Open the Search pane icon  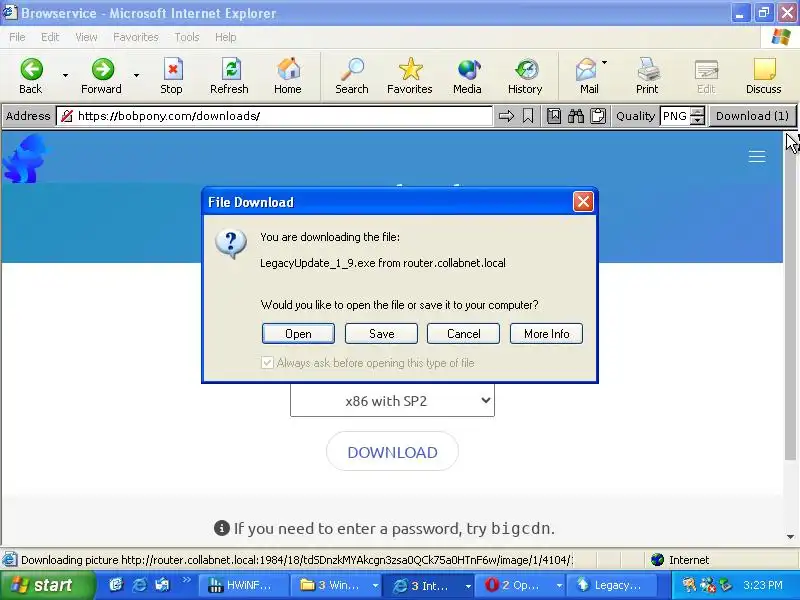[x=352, y=69]
